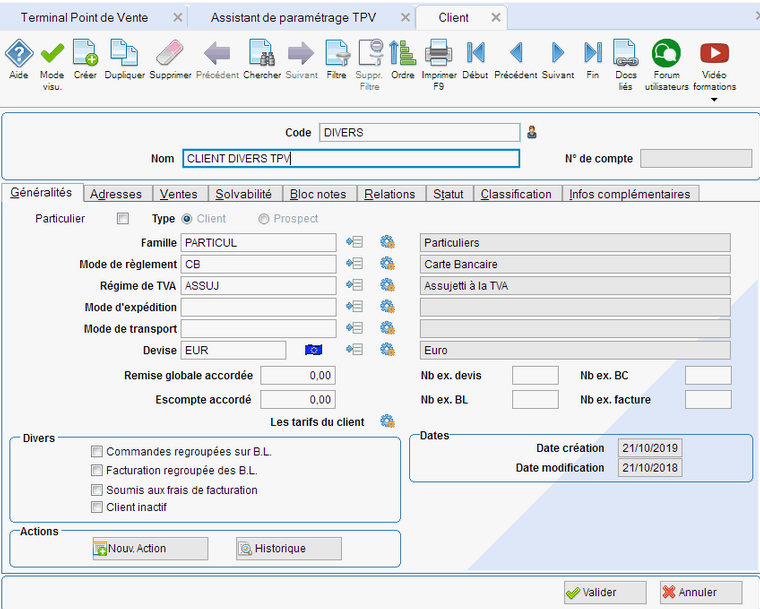
Task: Open the Relations tab
Action: (390, 194)
